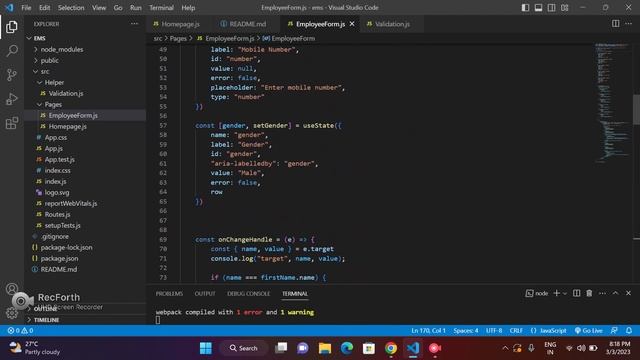Switch to the Output panel tab
The height and width of the screenshot is (360, 640).
(x=205, y=293)
